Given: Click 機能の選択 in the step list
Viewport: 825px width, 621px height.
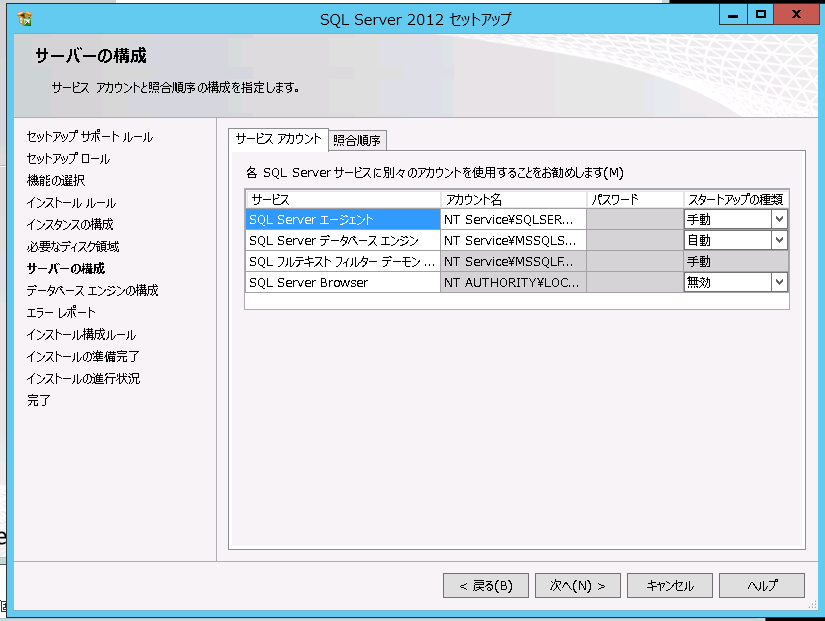Looking at the screenshot, I should click(x=56, y=181).
